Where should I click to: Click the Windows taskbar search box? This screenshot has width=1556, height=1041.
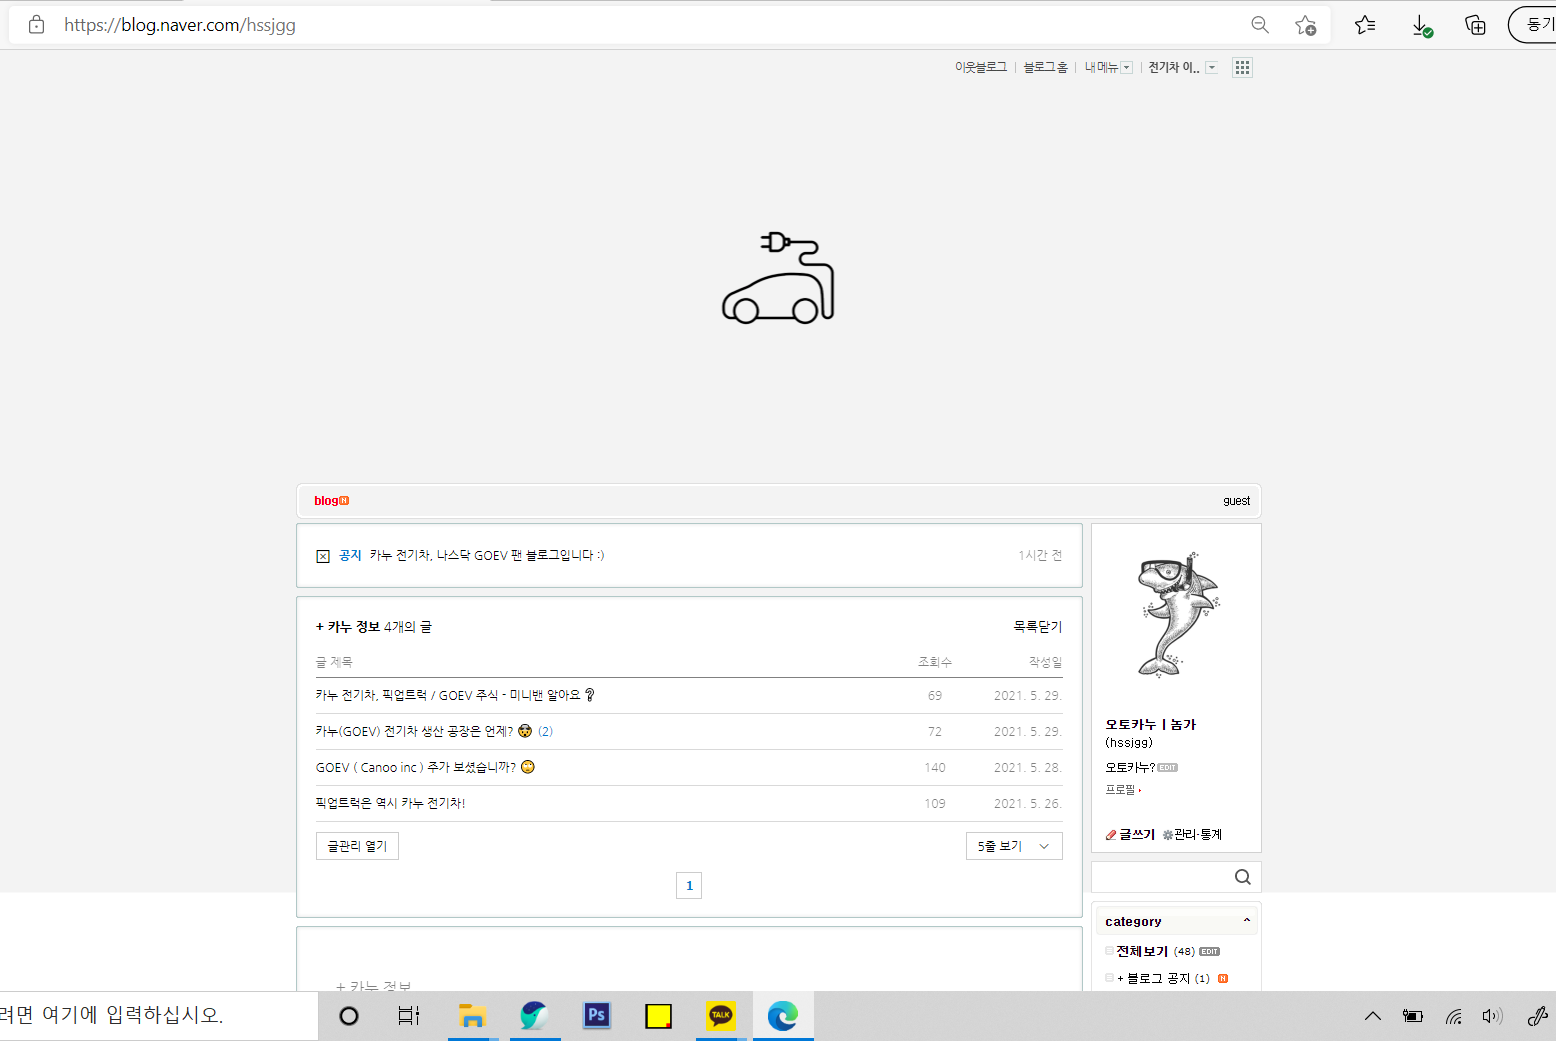click(158, 1016)
